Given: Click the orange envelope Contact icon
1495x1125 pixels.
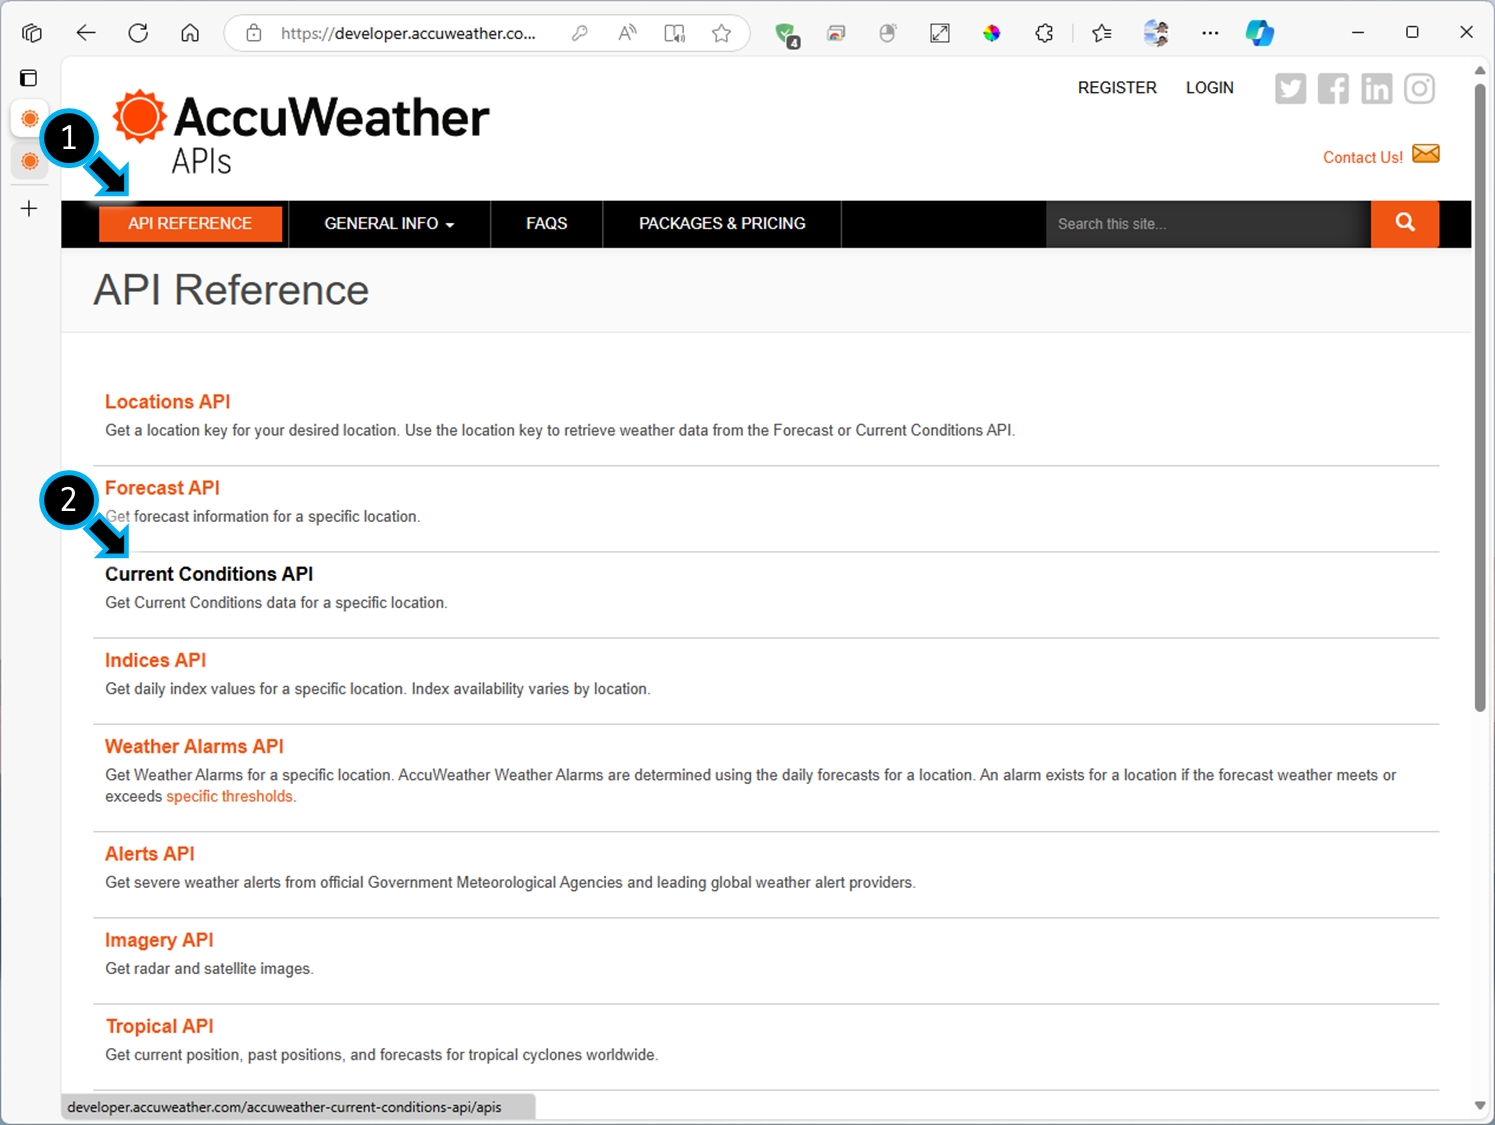Looking at the screenshot, I should pyautogui.click(x=1426, y=154).
